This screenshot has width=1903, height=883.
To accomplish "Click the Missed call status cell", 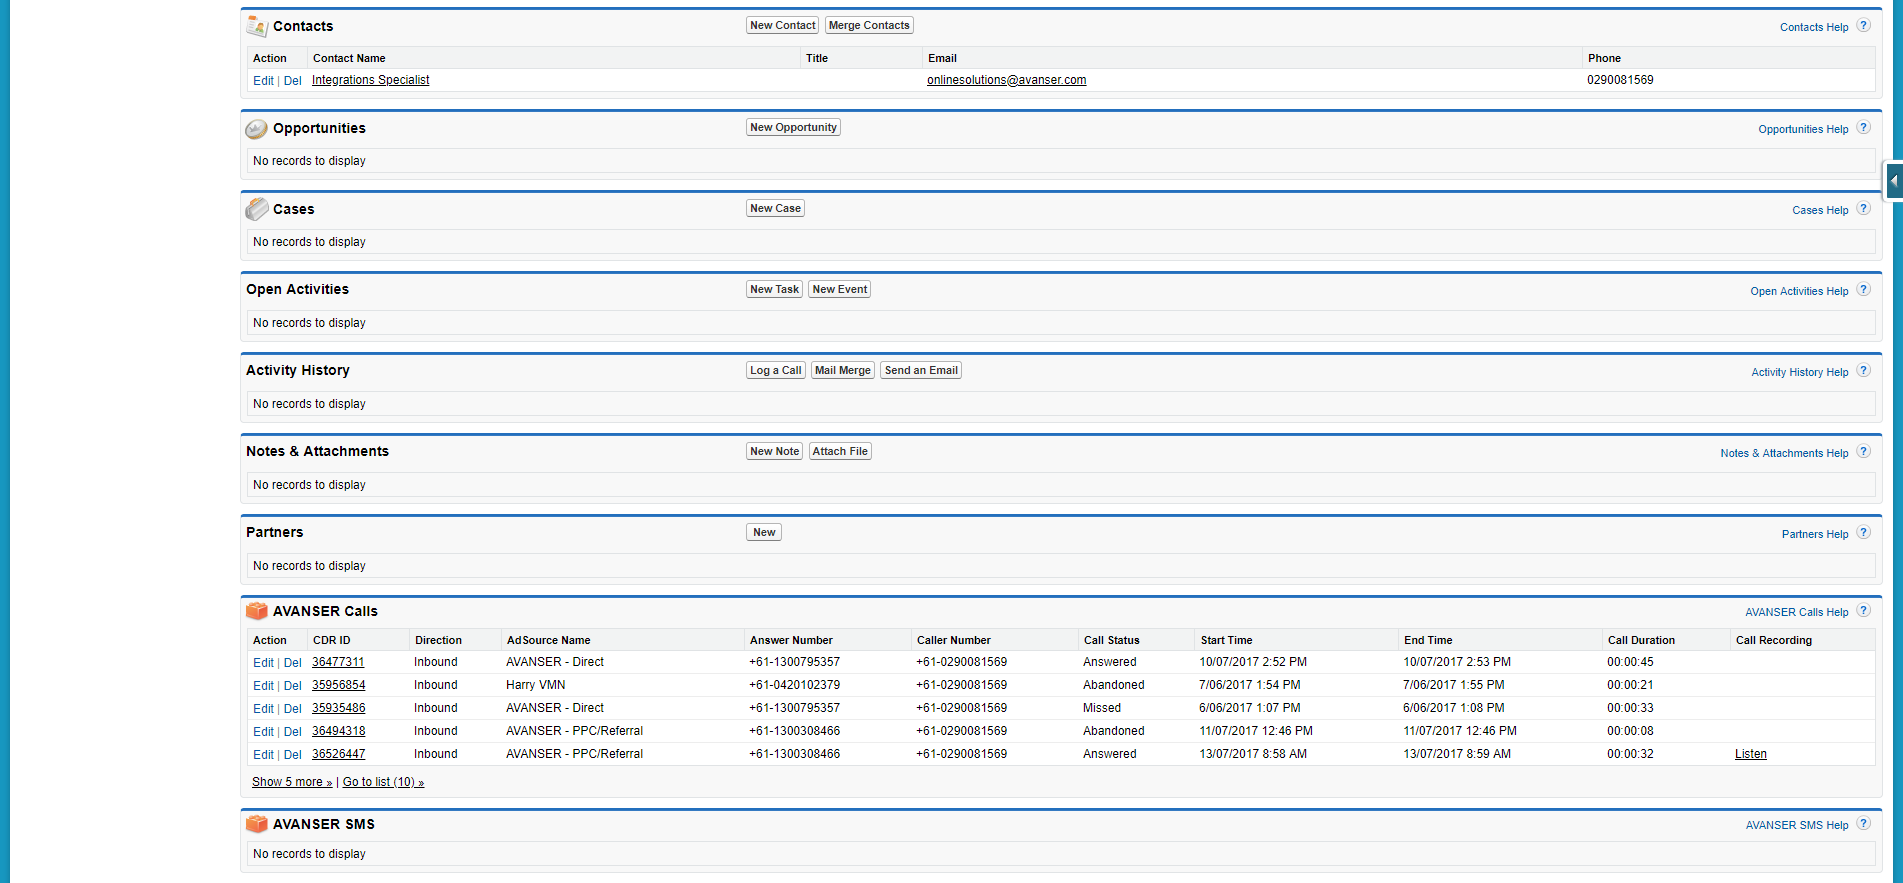I will point(1102,708).
